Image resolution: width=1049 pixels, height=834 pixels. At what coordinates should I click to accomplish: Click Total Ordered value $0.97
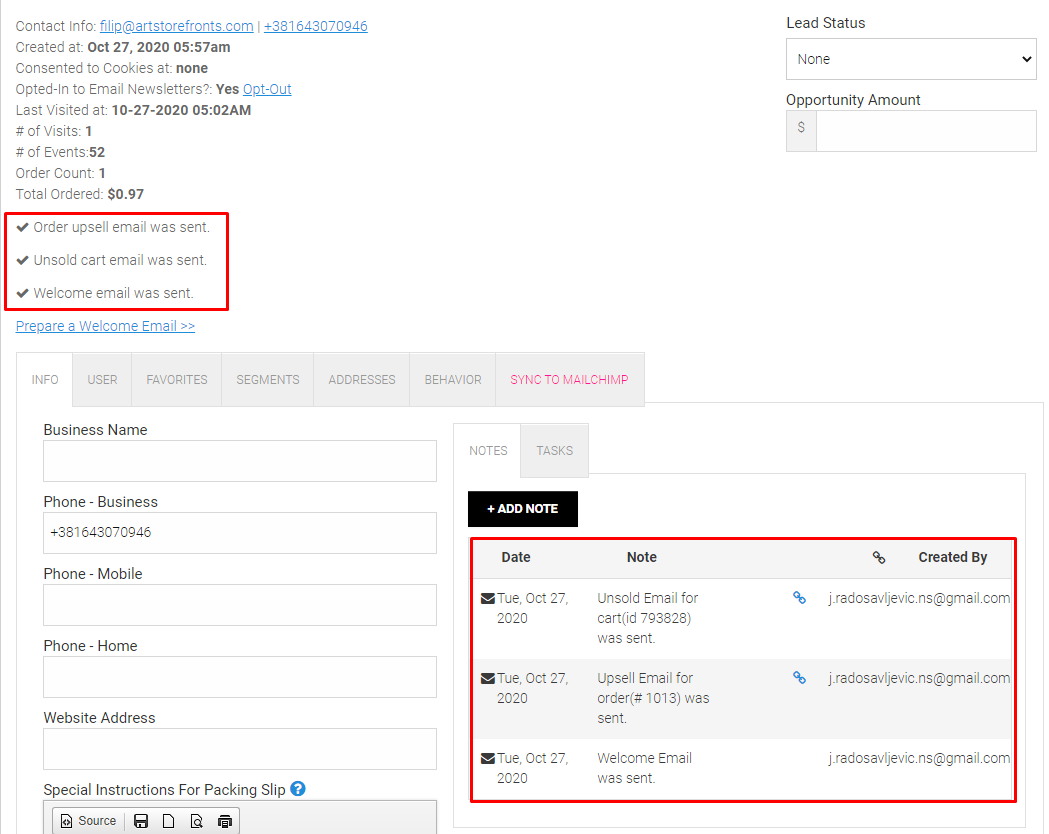click(x=126, y=194)
